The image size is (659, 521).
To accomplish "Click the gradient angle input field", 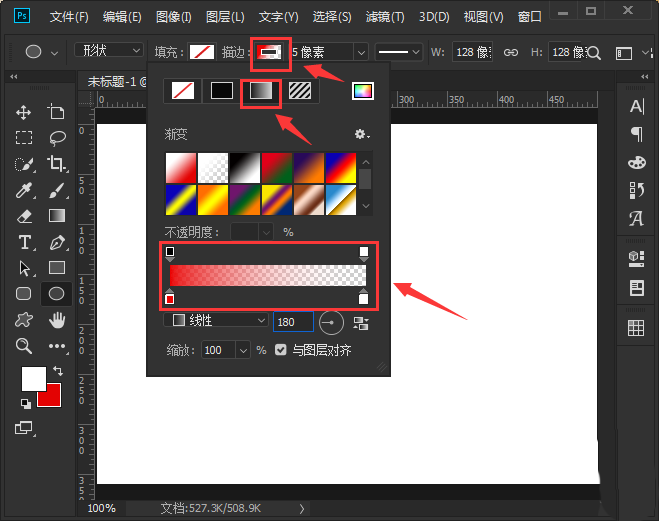I will [293, 322].
